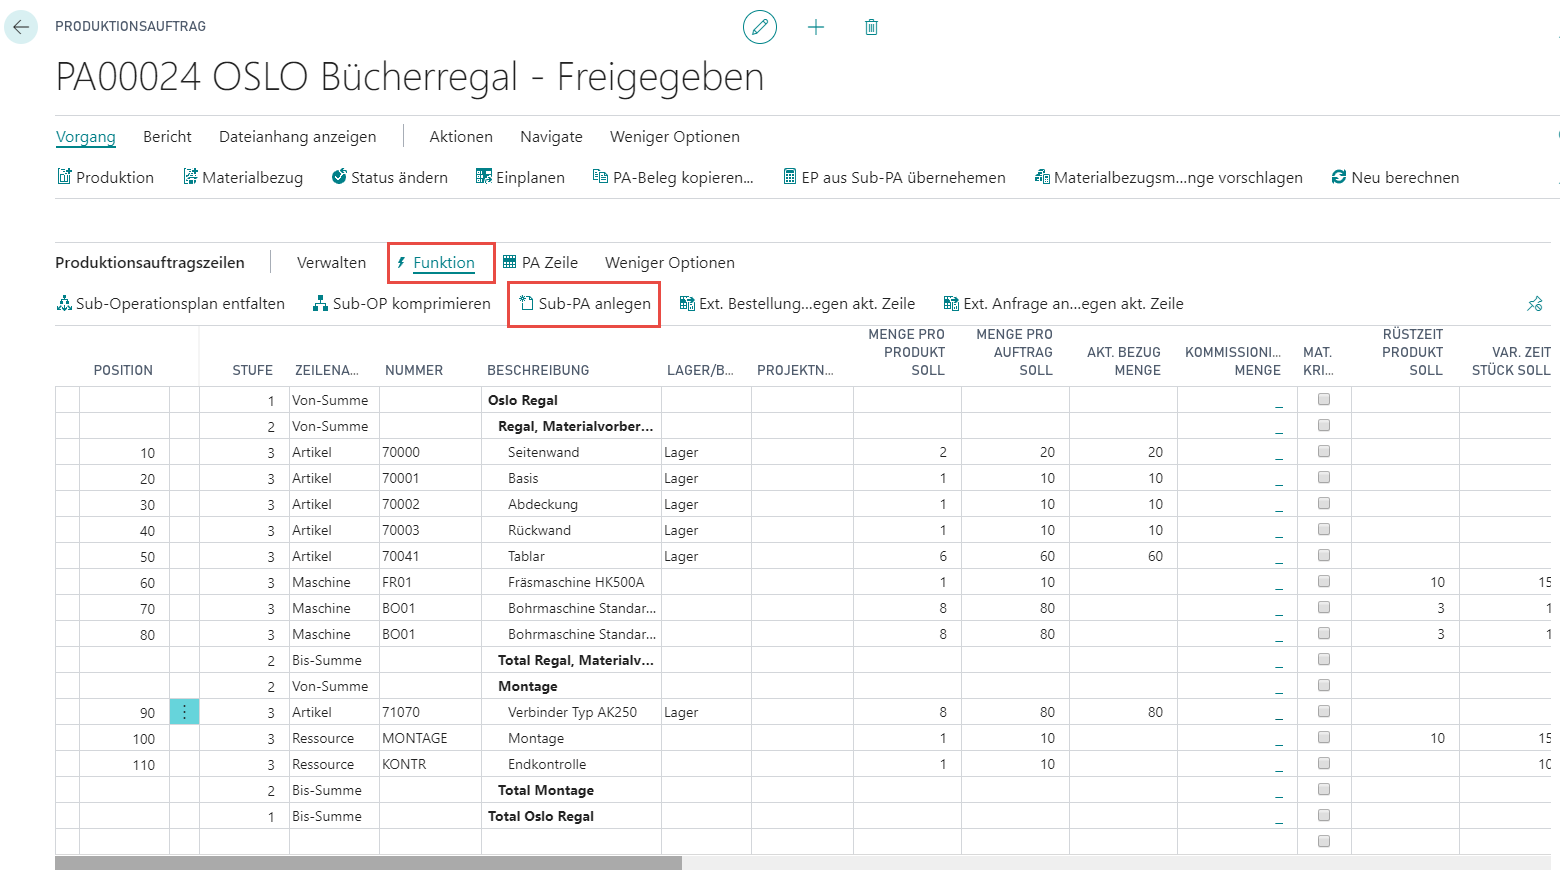Toggle Mat. Kri. checkbox for Oslo Regal
Viewport: 1560px width, 878px height.
1324,399
